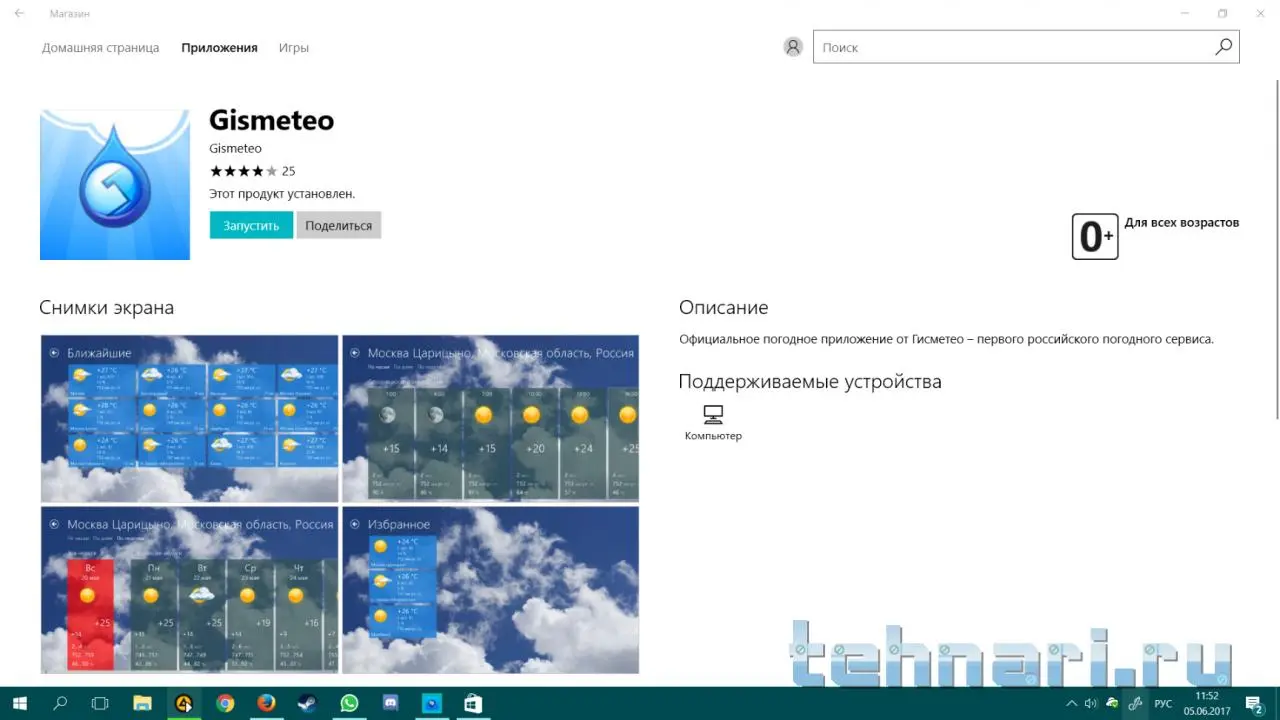Viewport: 1280px width, 720px height.
Task: Click the Снимки экрана heading
Action: (106, 308)
